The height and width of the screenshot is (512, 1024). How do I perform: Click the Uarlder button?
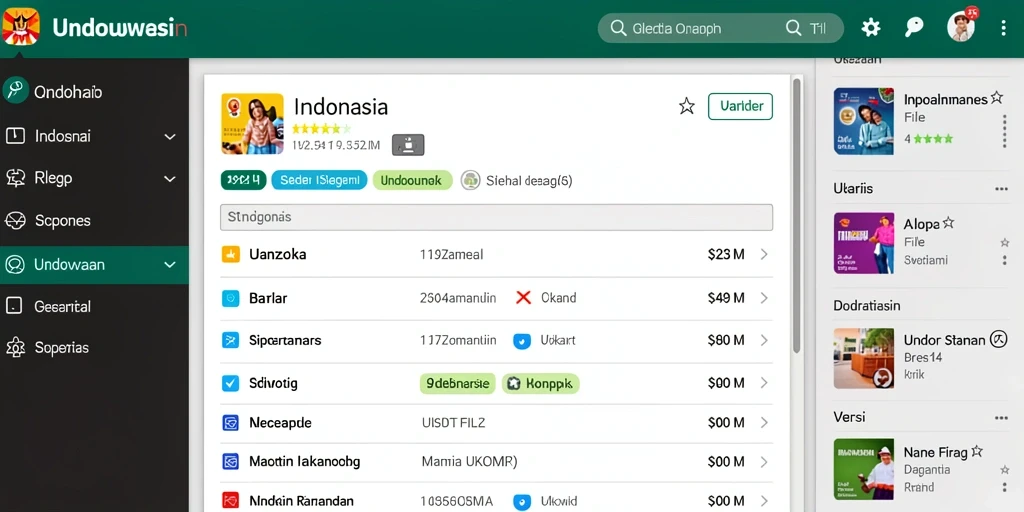pos(741,106)
